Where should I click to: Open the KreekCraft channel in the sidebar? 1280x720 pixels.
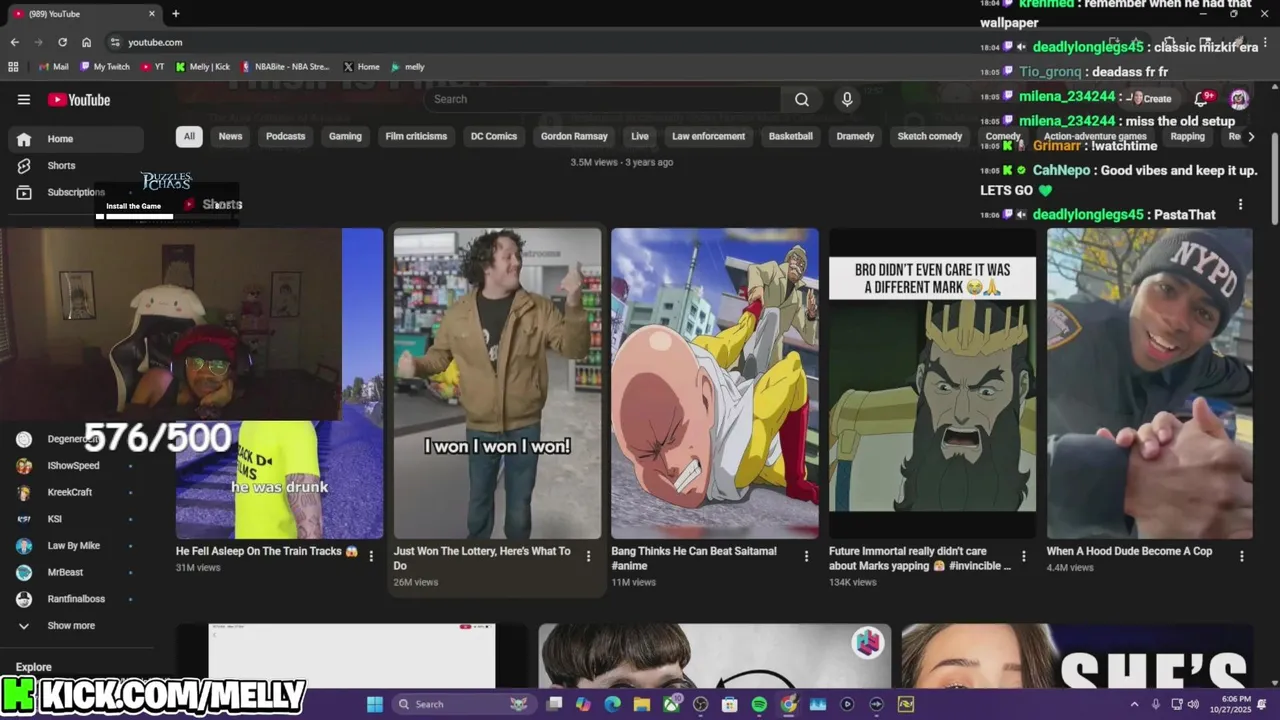[76, 492]
